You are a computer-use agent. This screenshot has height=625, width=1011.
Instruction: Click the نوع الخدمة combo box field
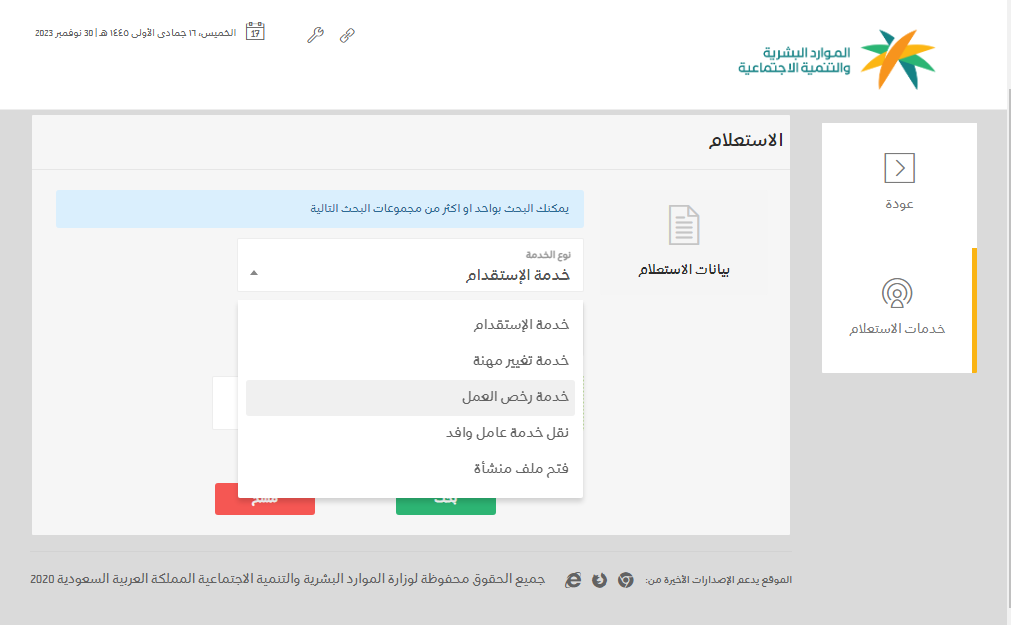coord(410,266)
